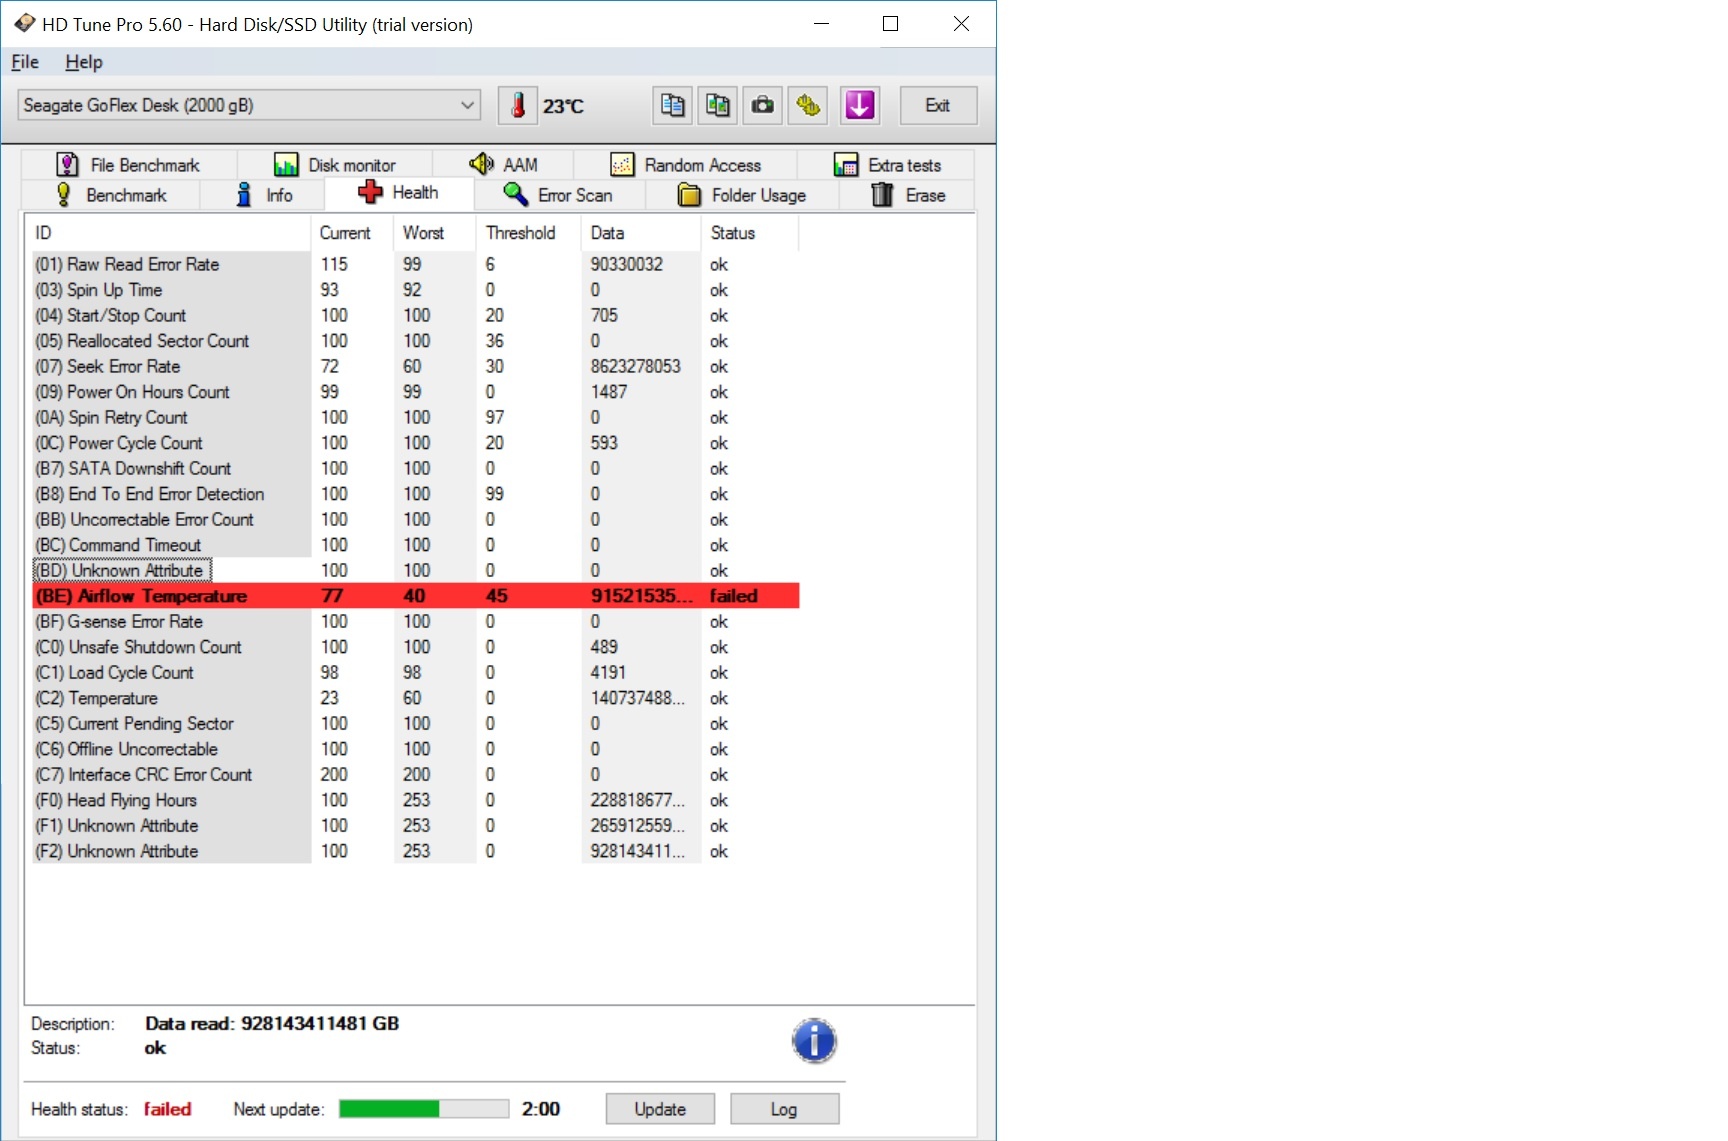
Task: Select the Interface CRC Error Count row
Action: [416, 775]
